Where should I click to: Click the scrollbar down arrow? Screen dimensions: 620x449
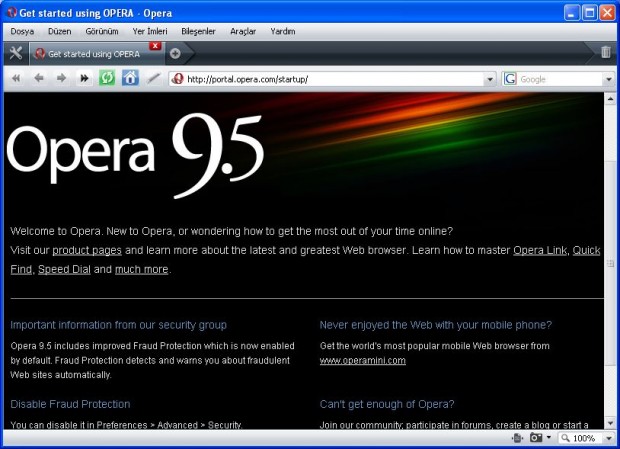tap(611, 424)
